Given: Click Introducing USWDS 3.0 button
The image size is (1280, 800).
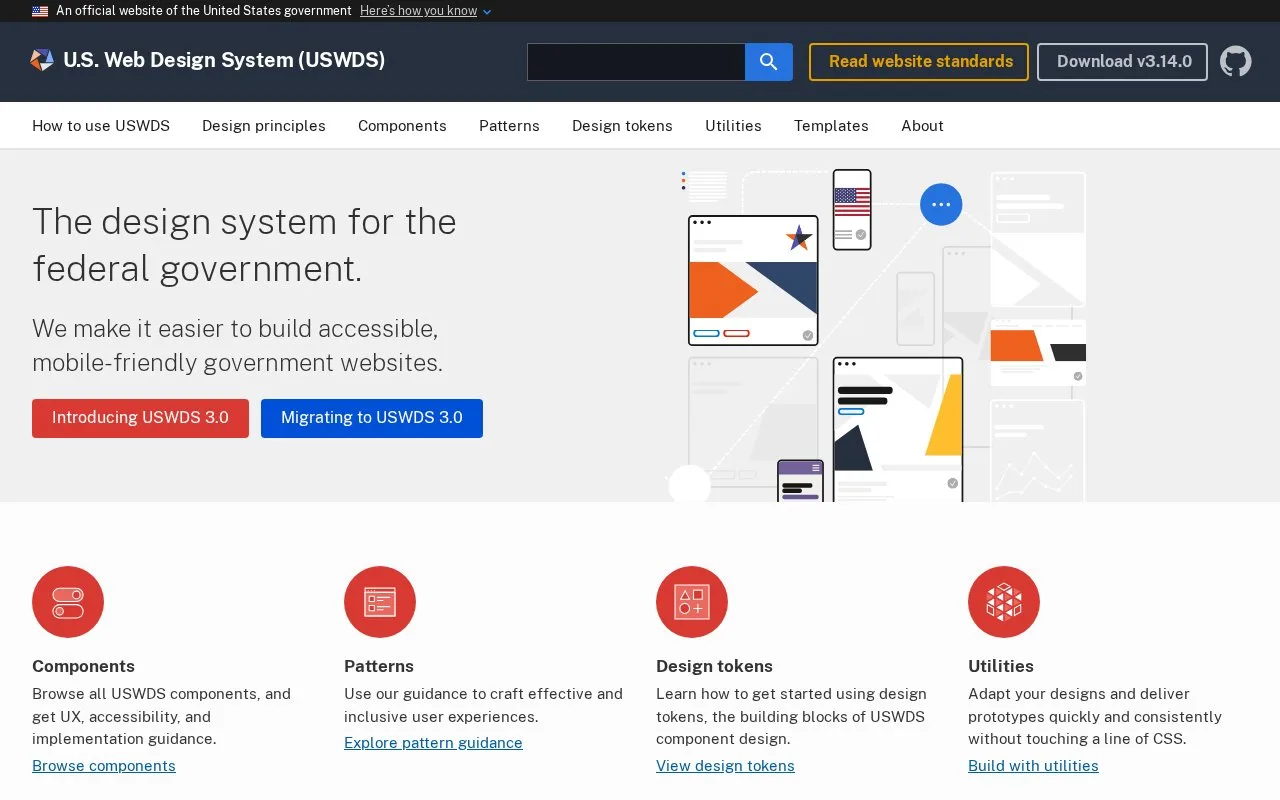Looking at the screenshot, I should coord(140,418).
